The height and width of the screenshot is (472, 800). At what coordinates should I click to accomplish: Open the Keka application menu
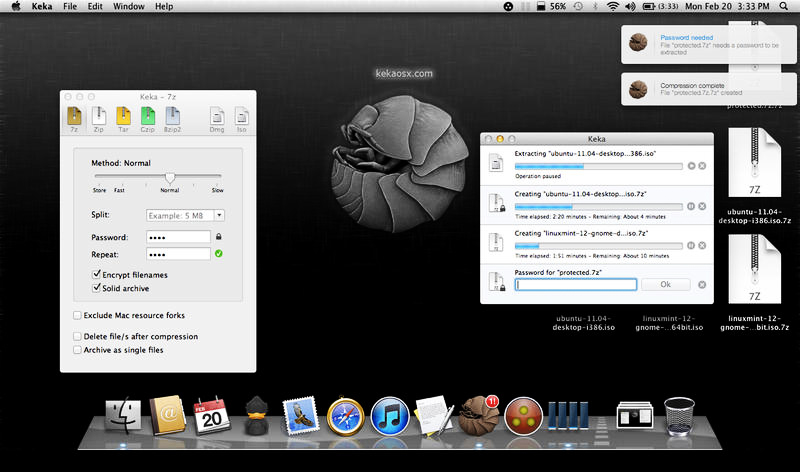coord(42,6)
